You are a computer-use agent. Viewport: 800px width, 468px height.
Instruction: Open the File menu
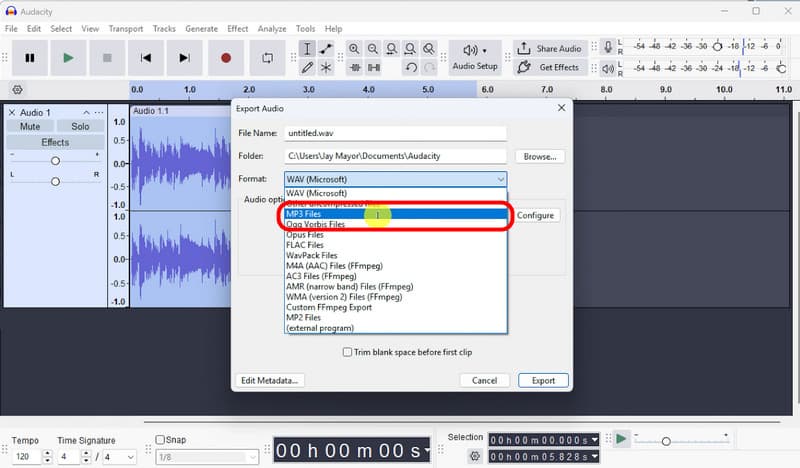11,29
